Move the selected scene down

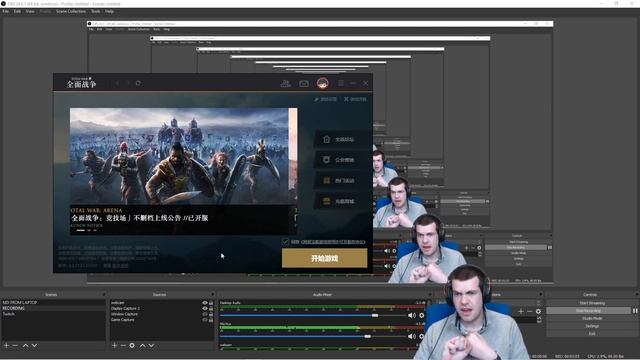(x=34, y=345)
